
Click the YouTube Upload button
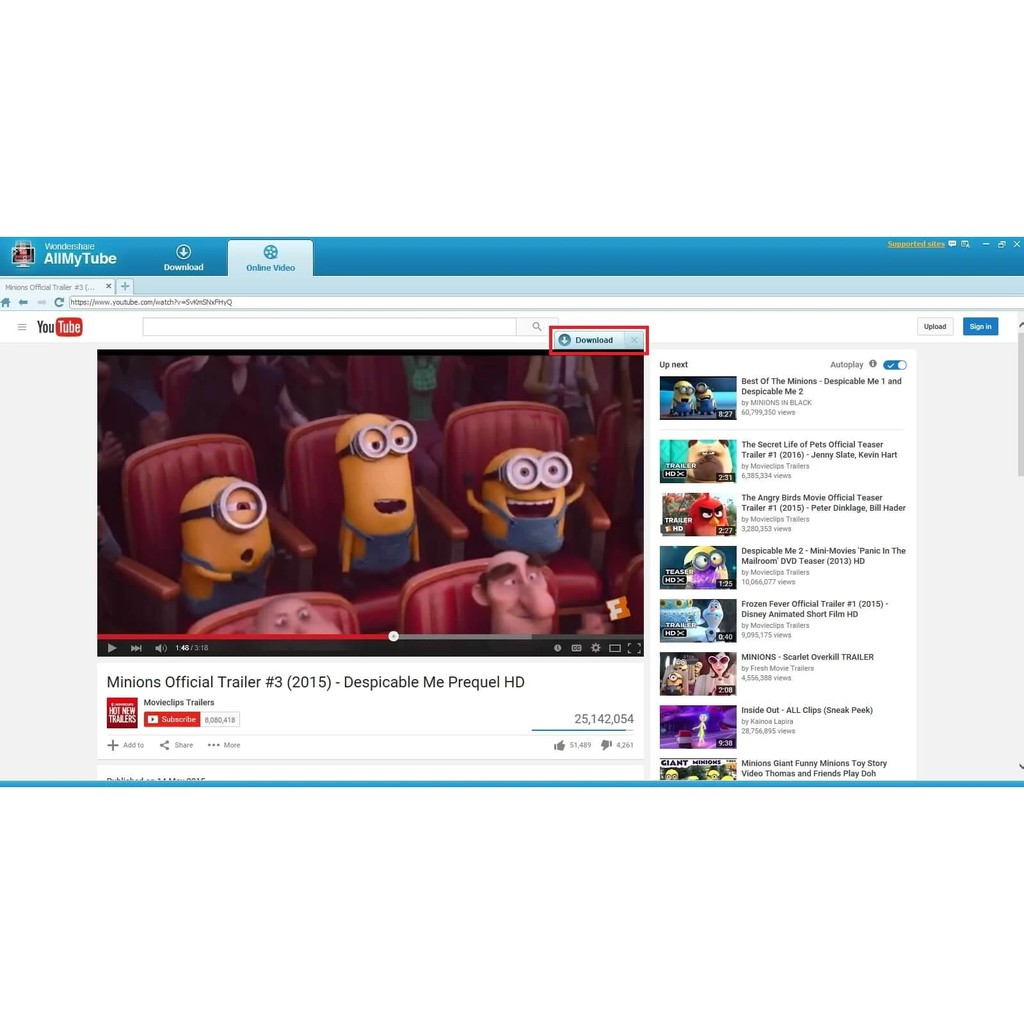click(935, 327)
